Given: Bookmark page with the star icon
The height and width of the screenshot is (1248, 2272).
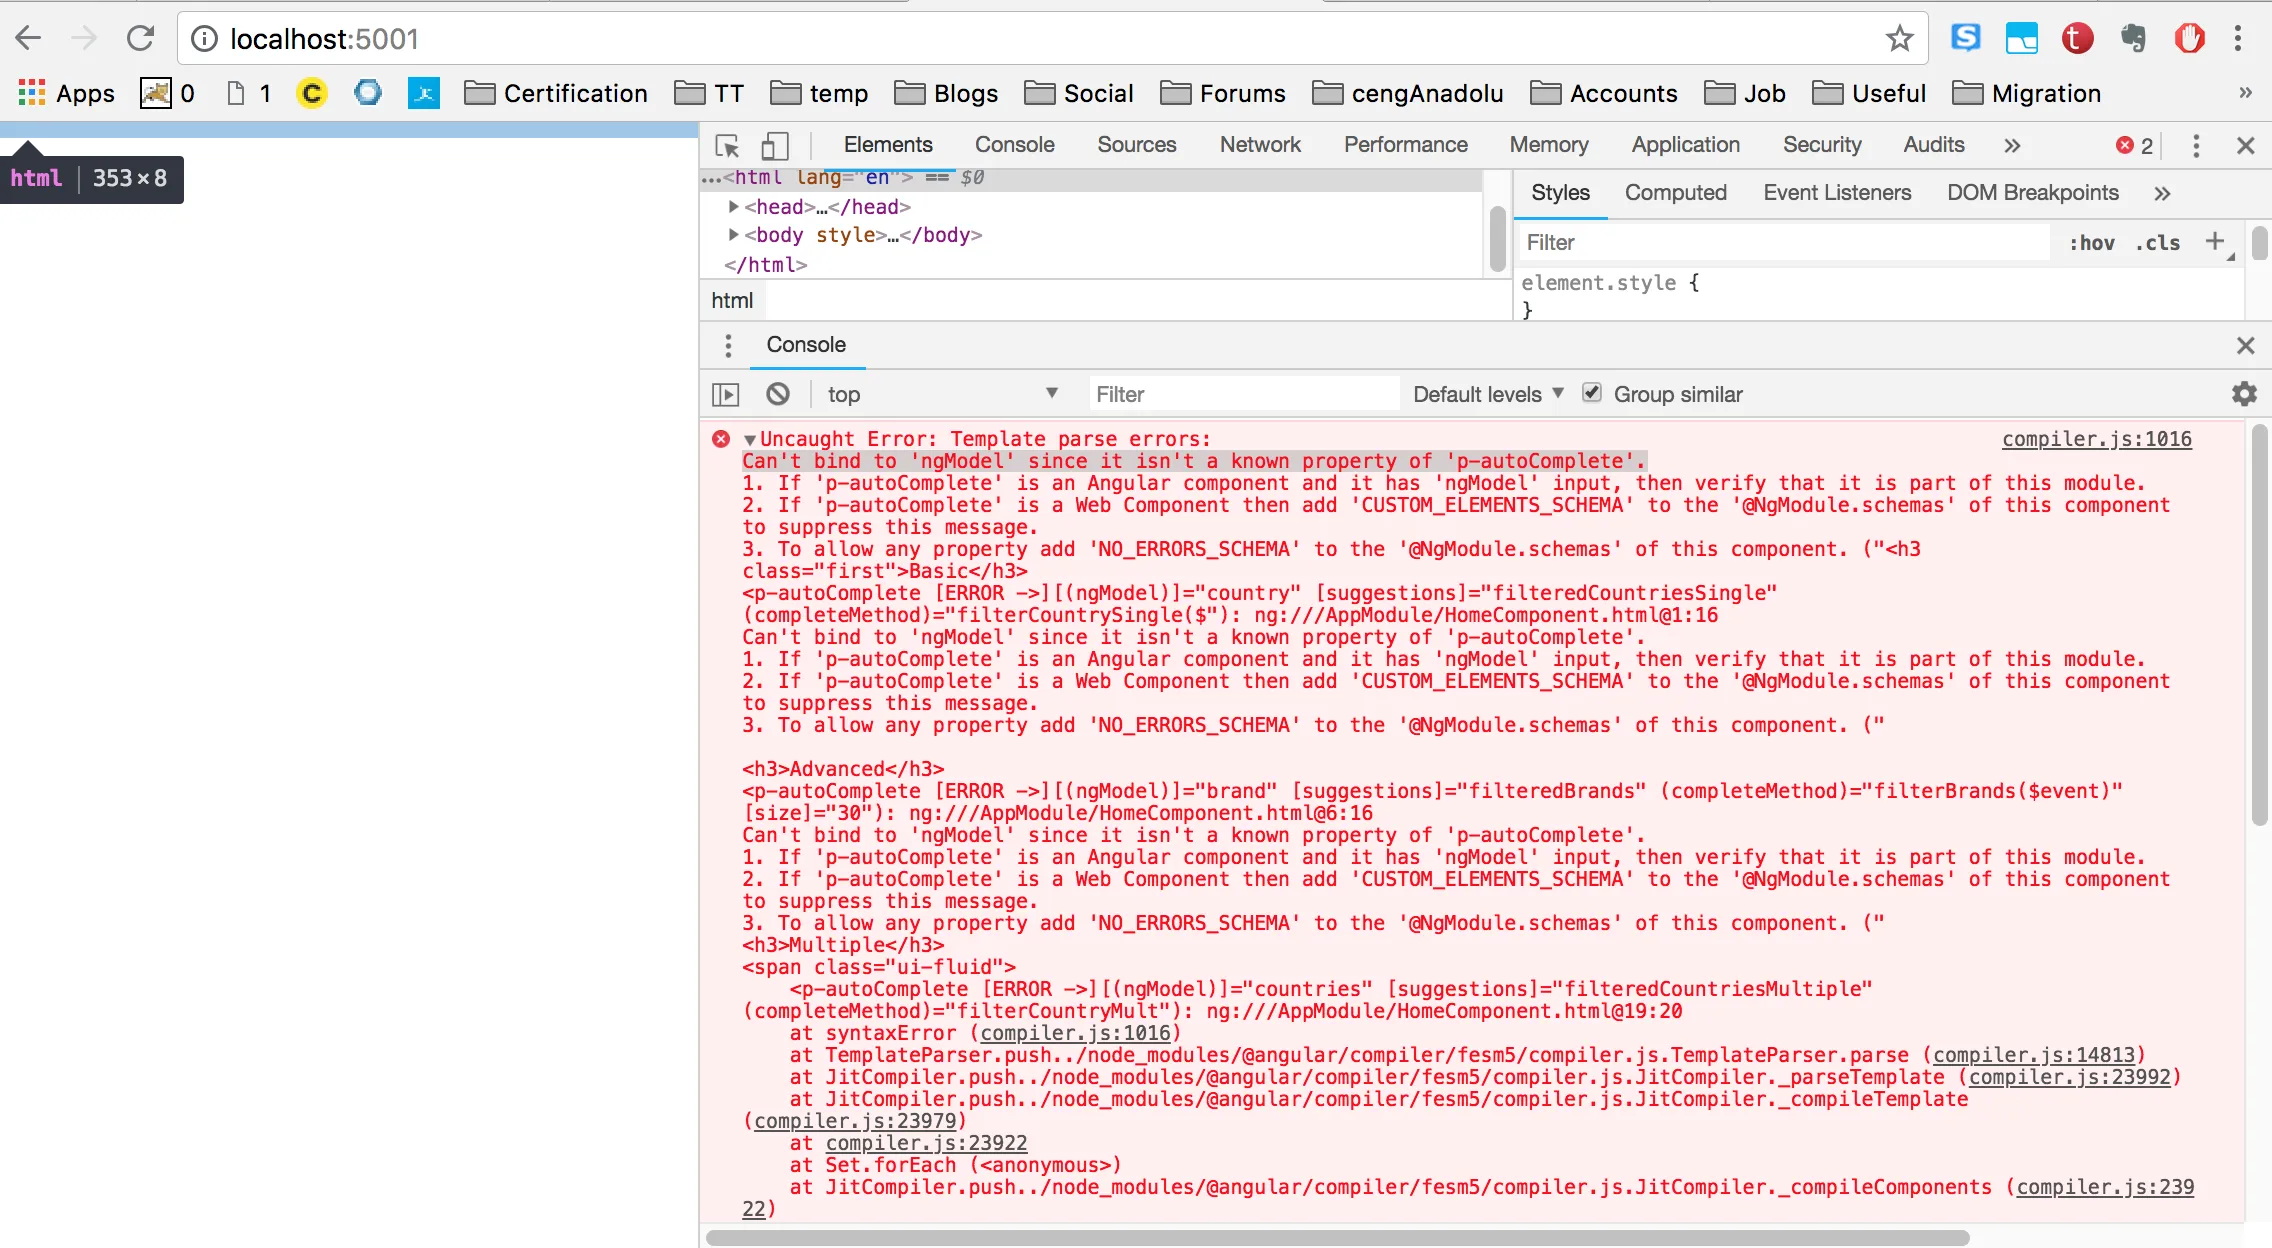Looking at the screenshot, I should pyautogui.click(x=1899, y=39).
